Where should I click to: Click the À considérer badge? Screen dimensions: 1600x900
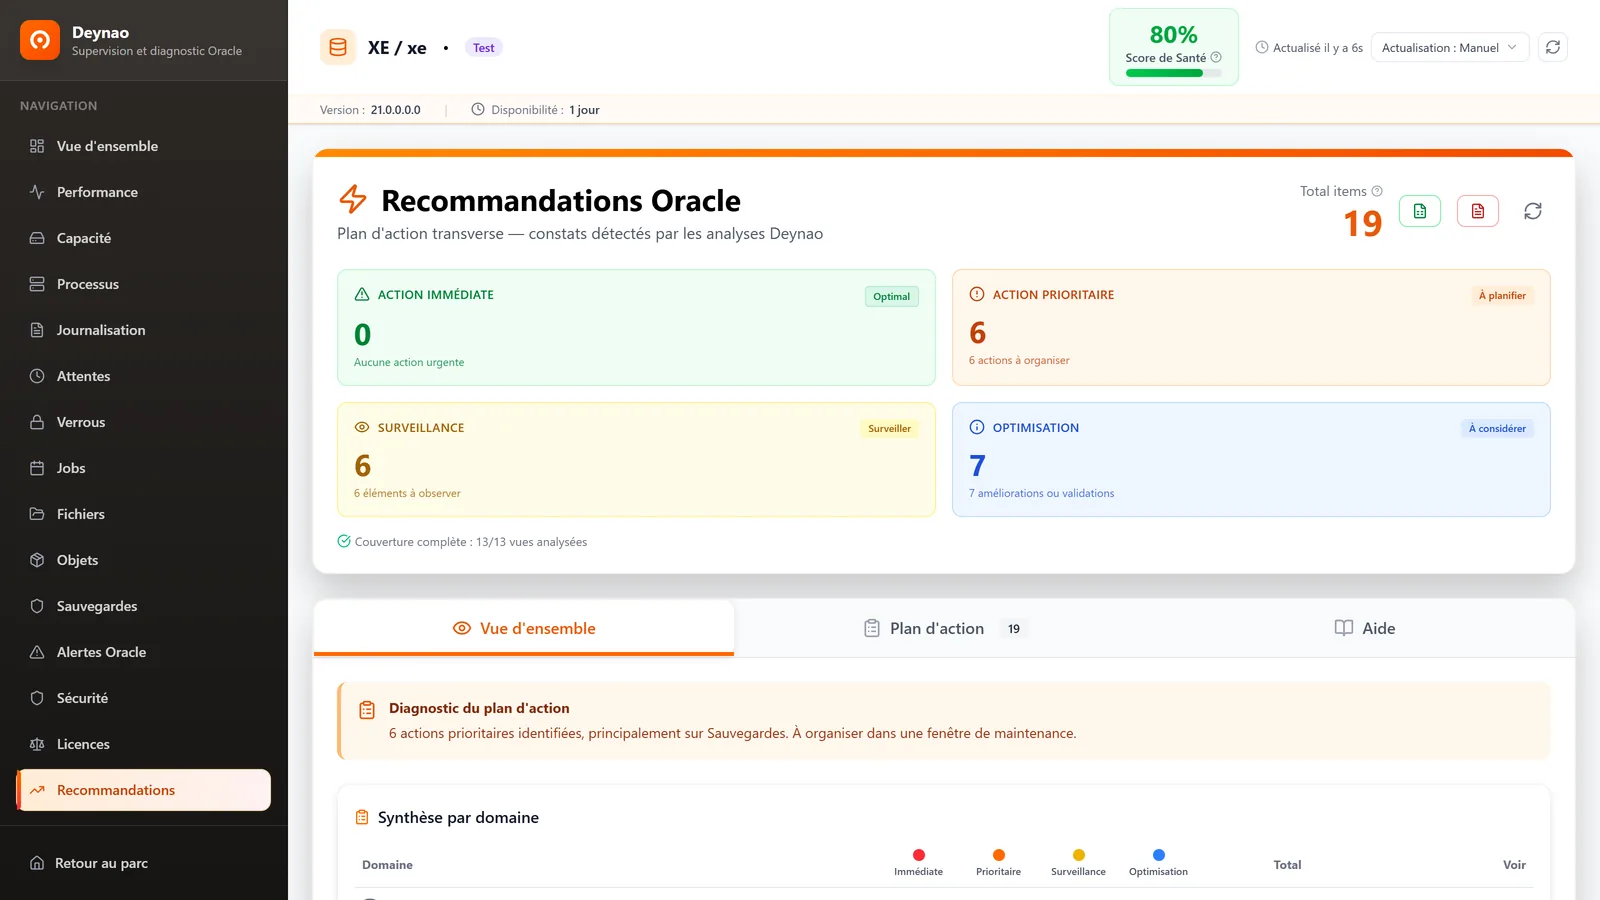coord(1497,429)
